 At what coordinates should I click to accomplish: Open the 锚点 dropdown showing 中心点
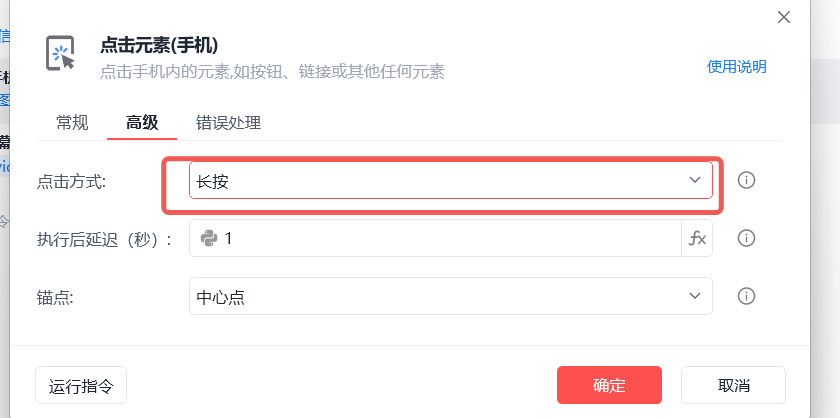click(x=440, y=296)
